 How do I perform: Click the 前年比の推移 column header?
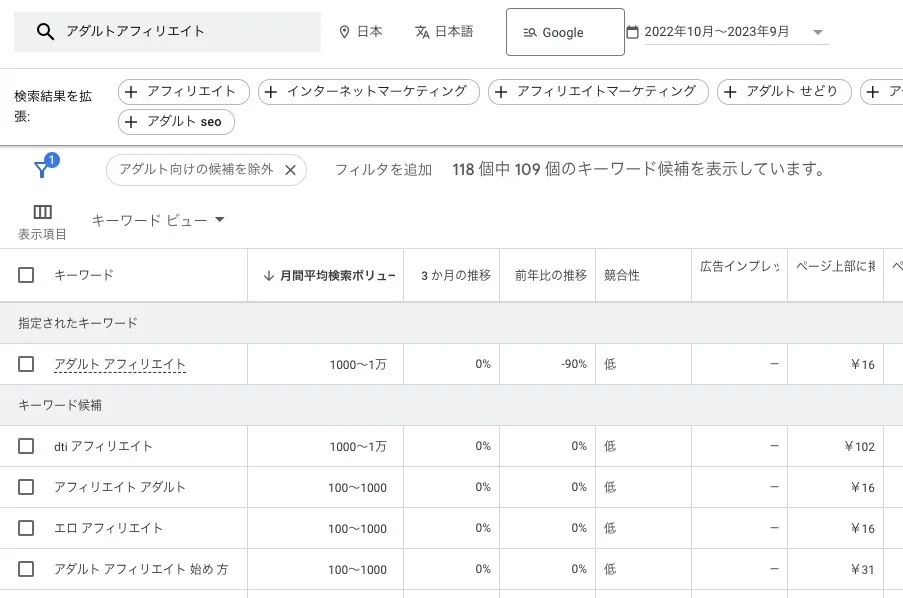tap(551, 275)
